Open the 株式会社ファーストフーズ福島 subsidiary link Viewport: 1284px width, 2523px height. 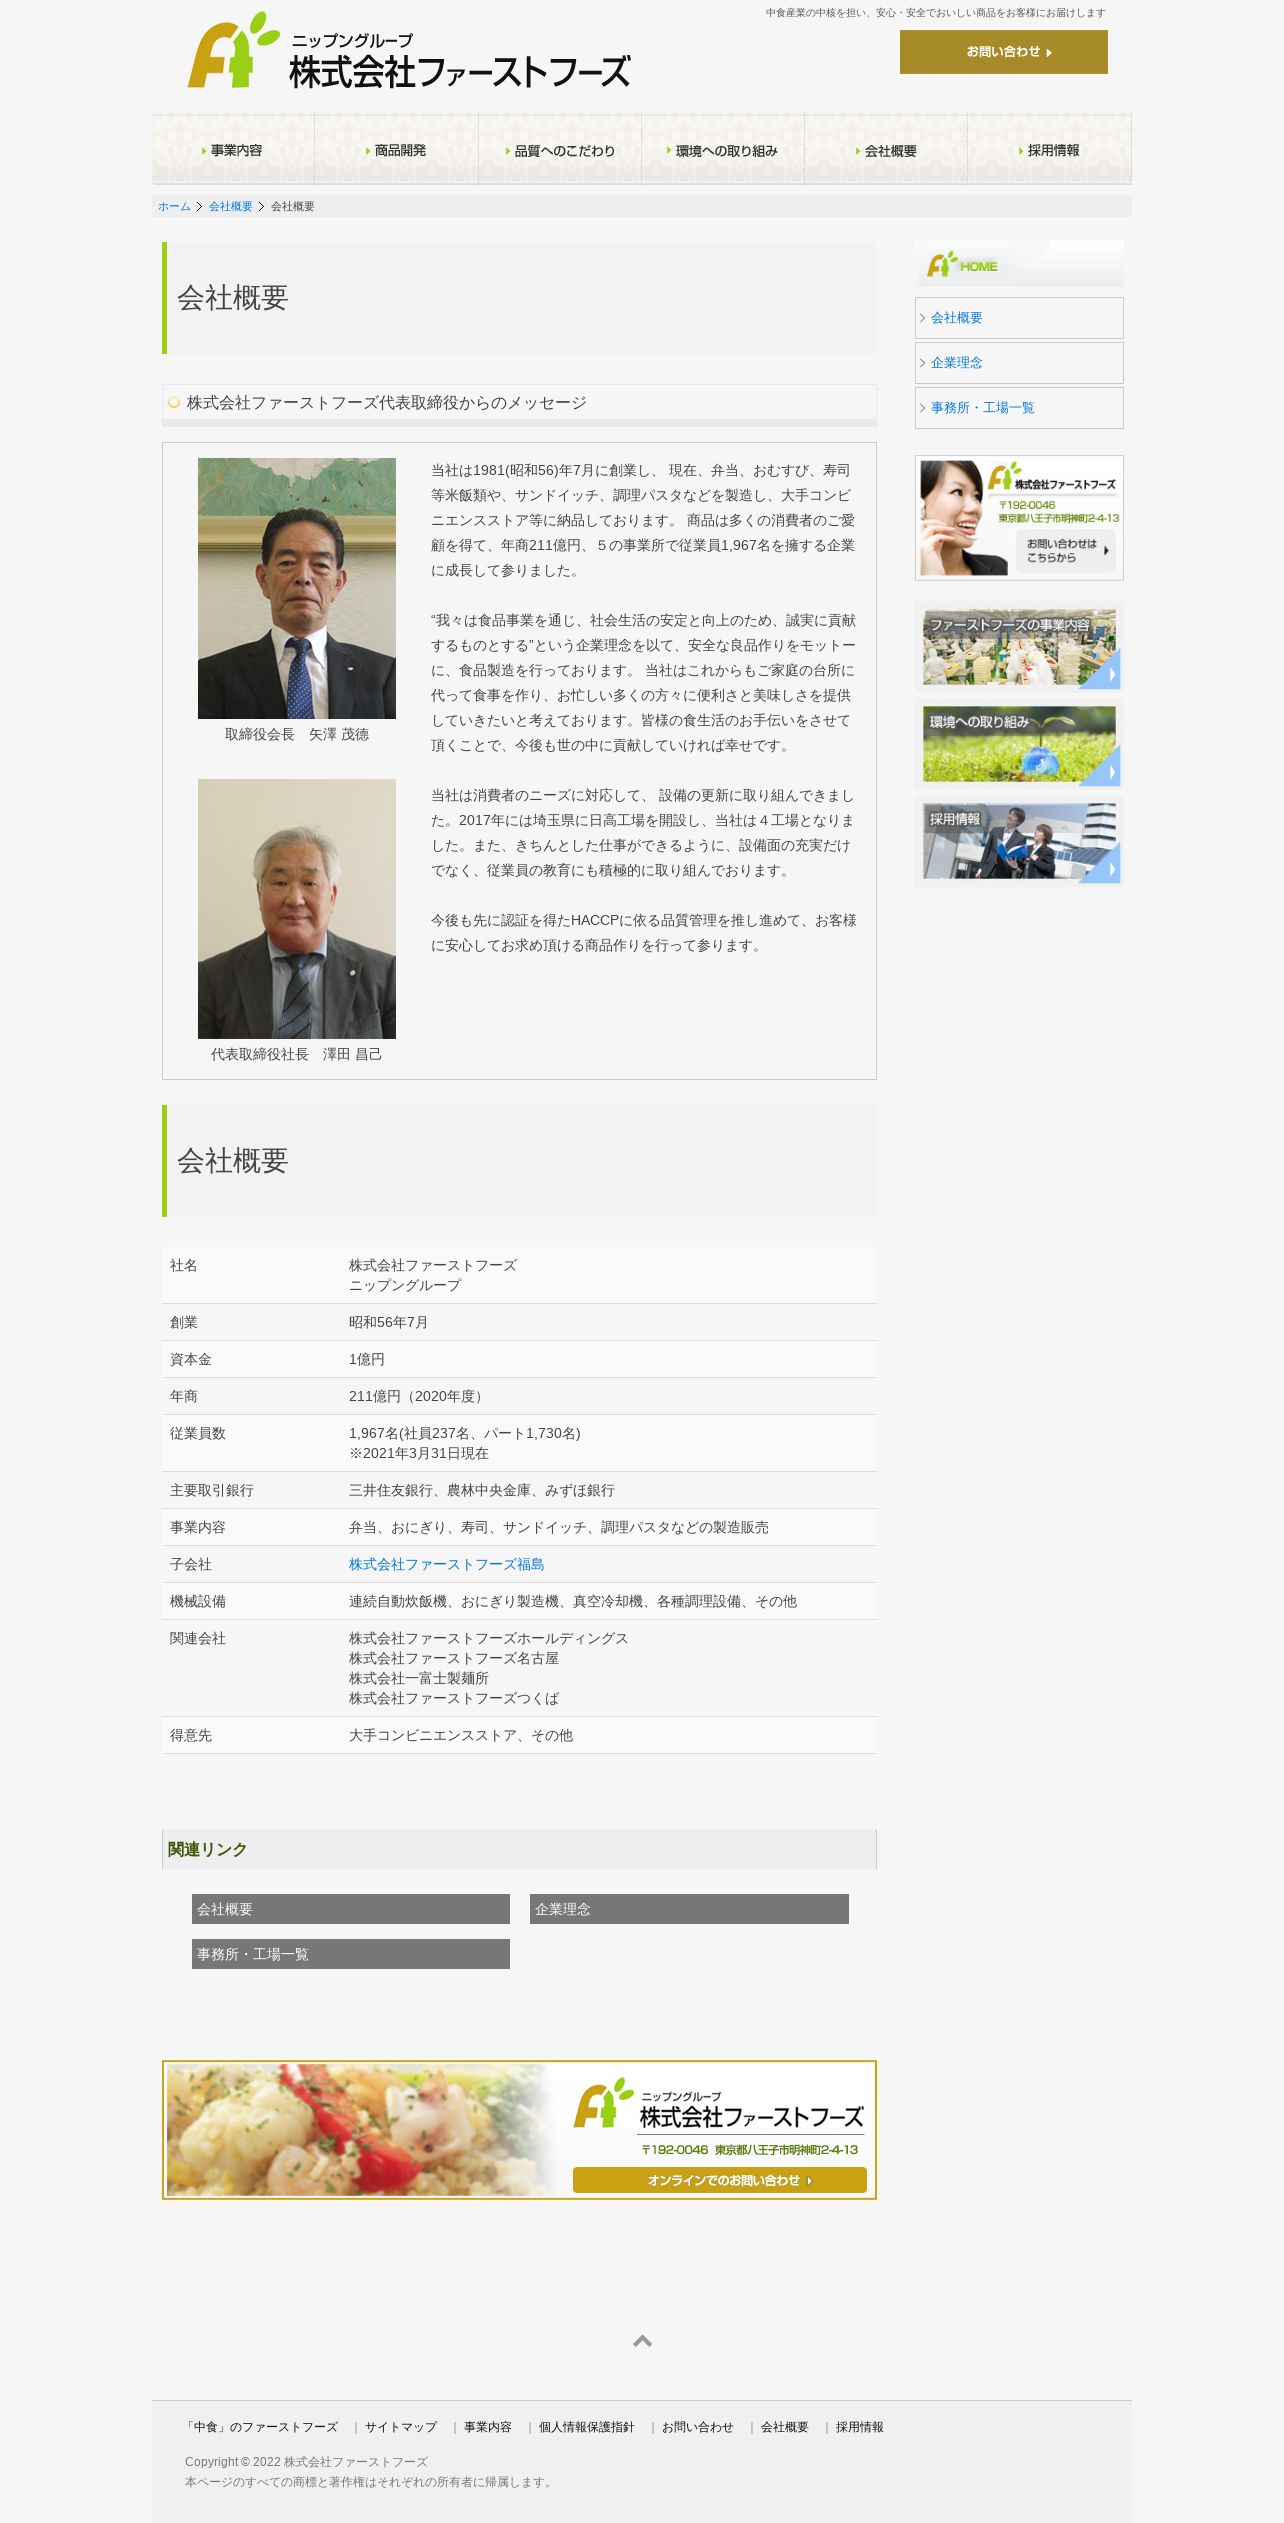click(446, 1564)
